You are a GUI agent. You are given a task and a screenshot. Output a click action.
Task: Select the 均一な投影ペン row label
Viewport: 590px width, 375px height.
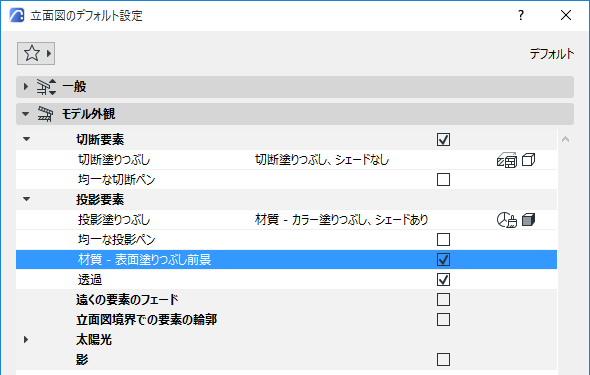[117, 240]
